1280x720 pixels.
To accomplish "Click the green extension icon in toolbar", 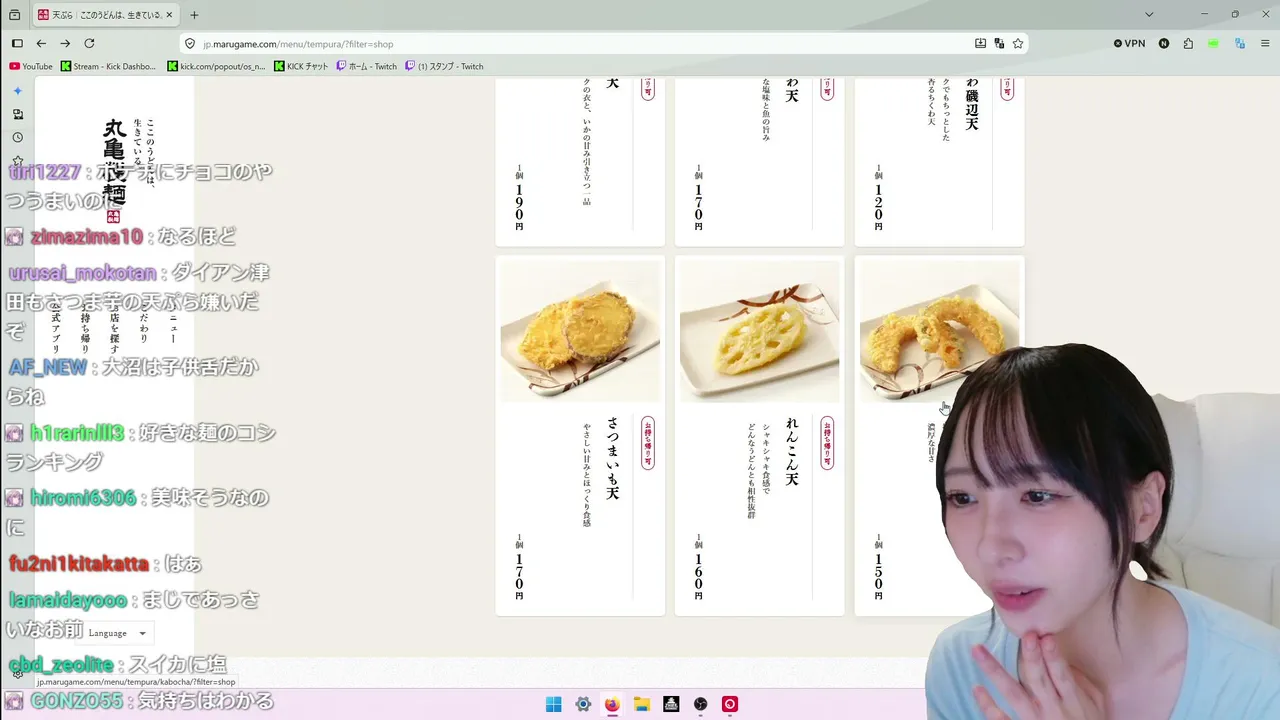I will click(x=1214, y=44).
